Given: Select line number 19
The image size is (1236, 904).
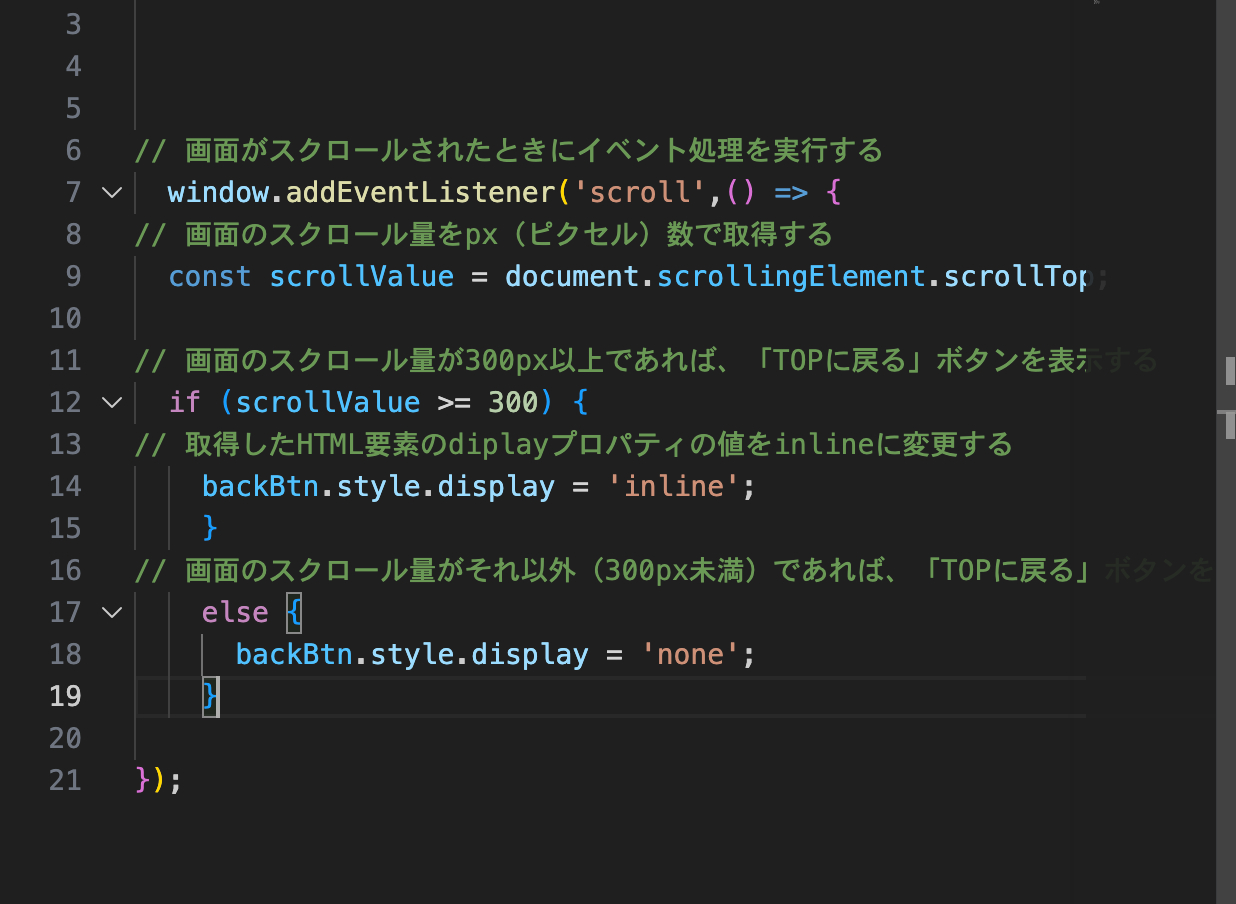Looking at the screenshot, I should 65,696.
